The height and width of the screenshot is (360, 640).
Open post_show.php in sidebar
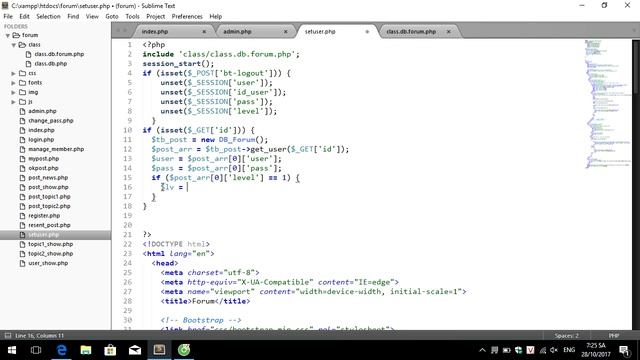[48, 187]
